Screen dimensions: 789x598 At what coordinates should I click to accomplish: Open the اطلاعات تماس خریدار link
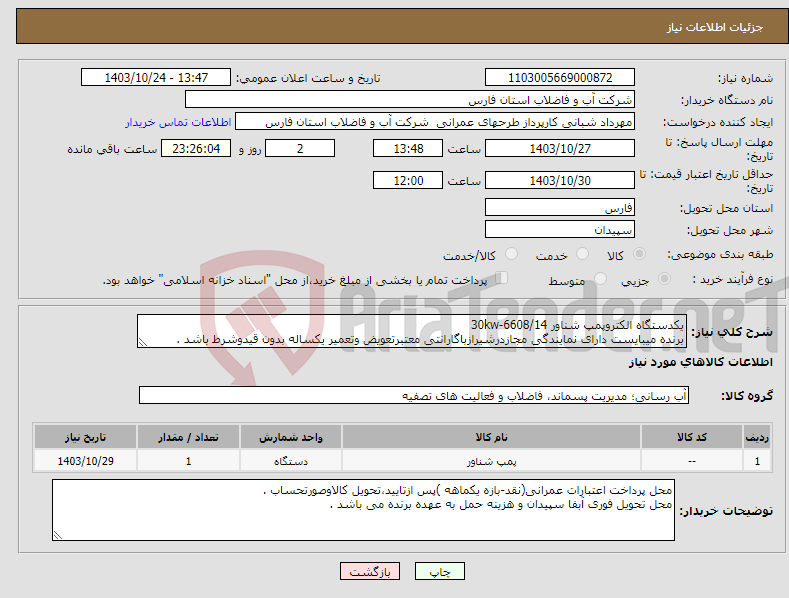178,122
